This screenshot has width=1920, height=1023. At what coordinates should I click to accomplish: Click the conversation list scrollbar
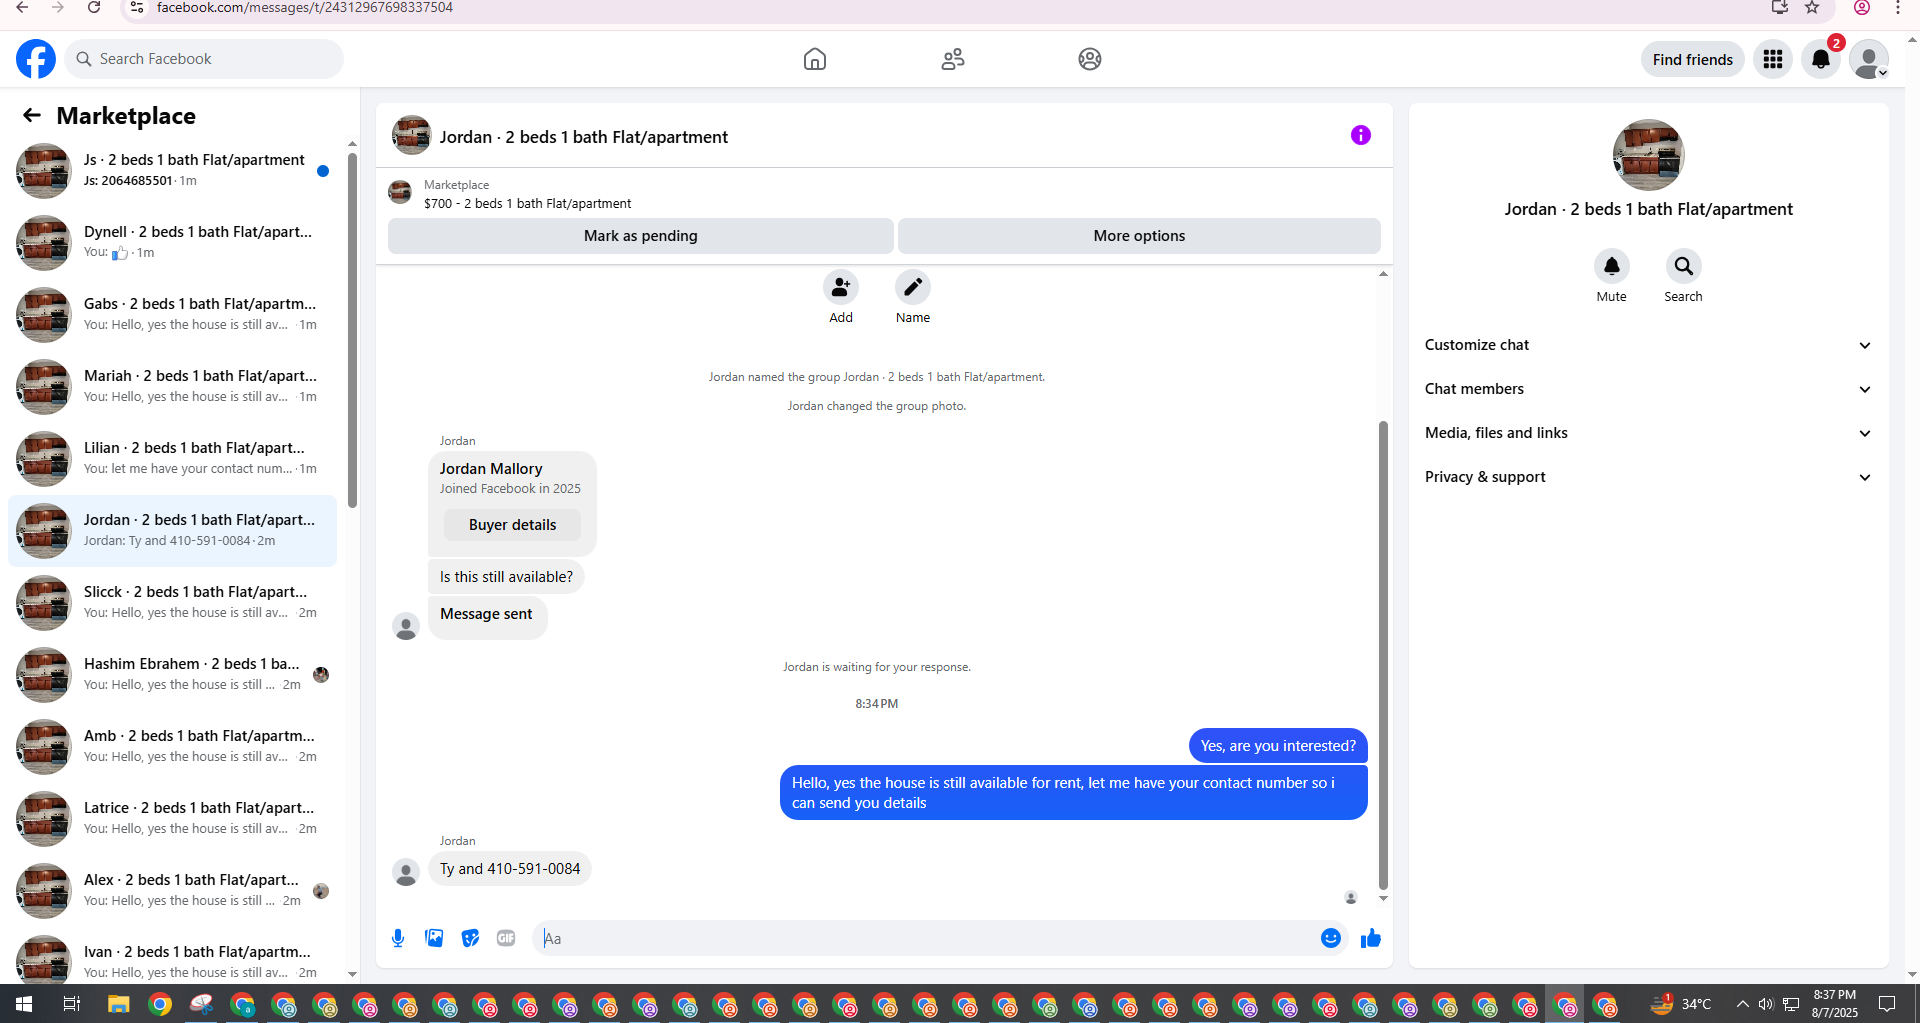tap(352, 330)
